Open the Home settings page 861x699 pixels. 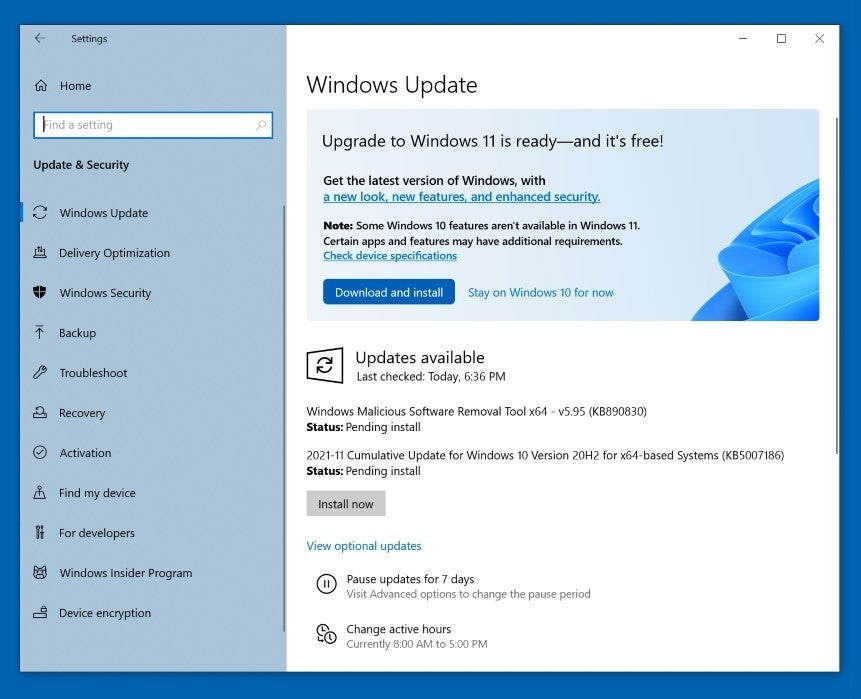click(75, 86)
